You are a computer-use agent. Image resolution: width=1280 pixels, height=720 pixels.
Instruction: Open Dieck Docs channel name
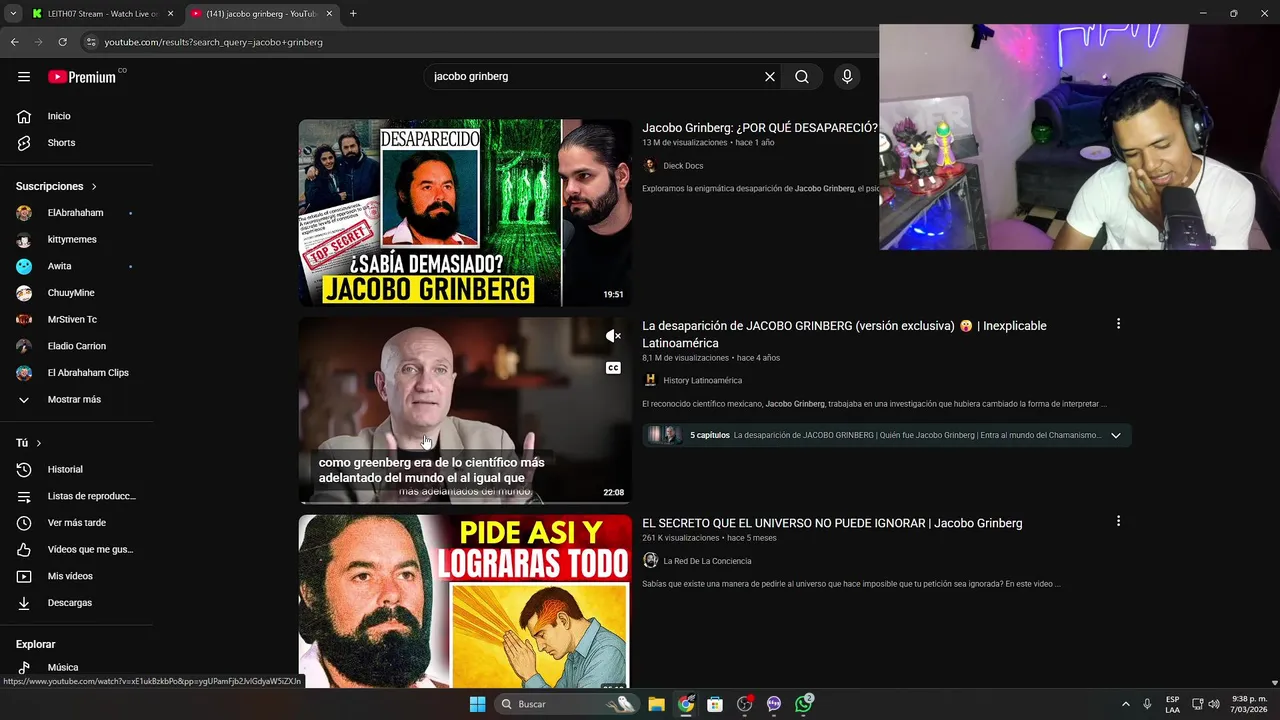(x=683, y=166)
